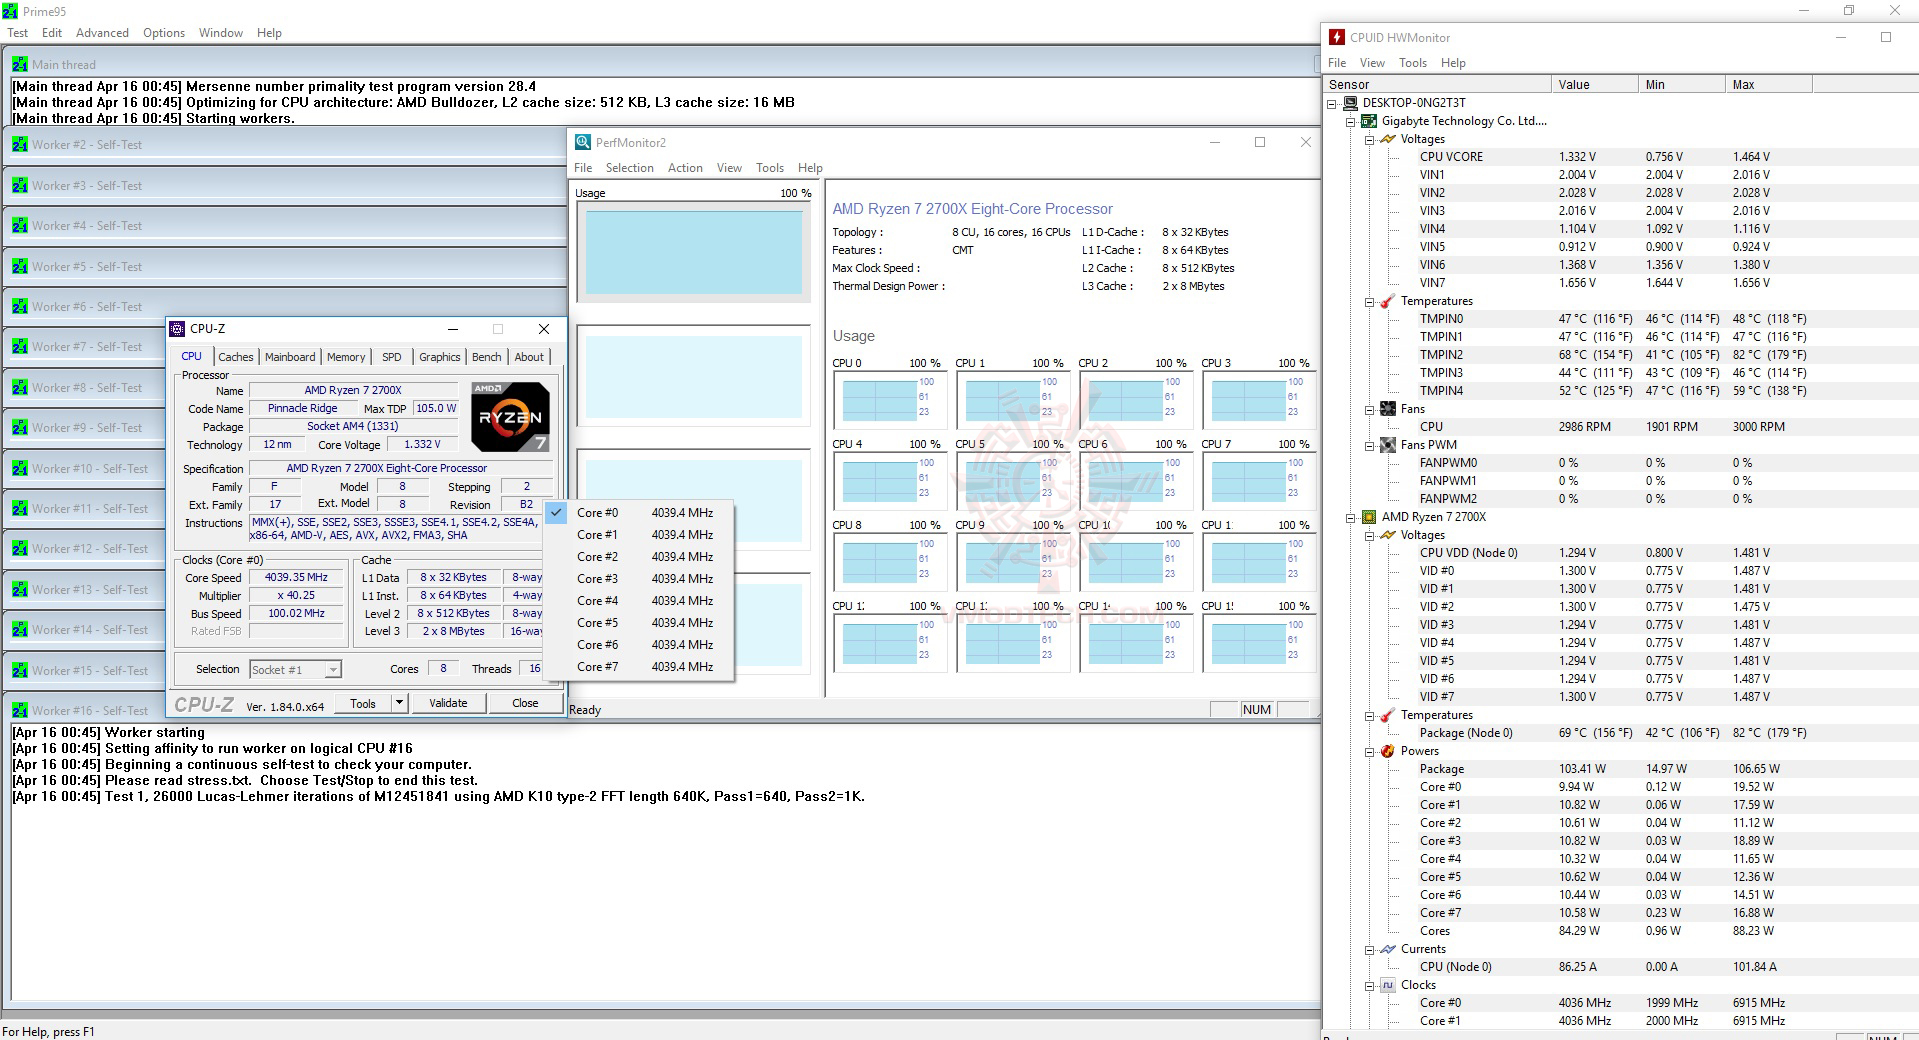The image size is (1919, 1040).
Task: Click the Worker #9 Self-Test window icon
Action: pyautogui.click(x=20, y=428)
